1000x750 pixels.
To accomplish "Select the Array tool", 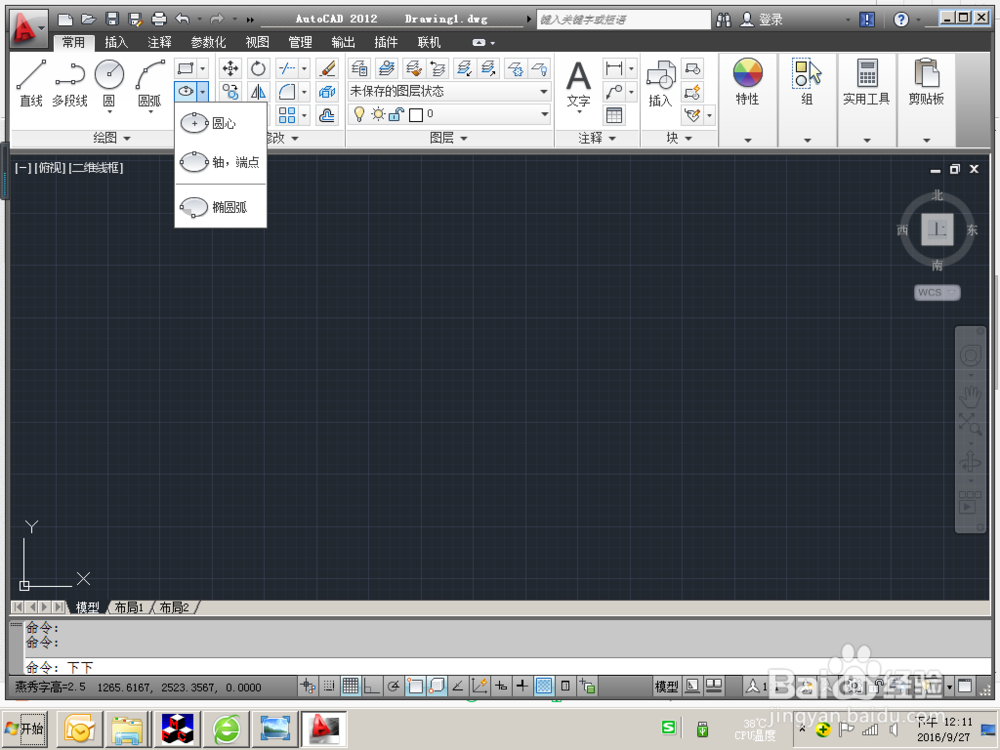I will (288, 115).
